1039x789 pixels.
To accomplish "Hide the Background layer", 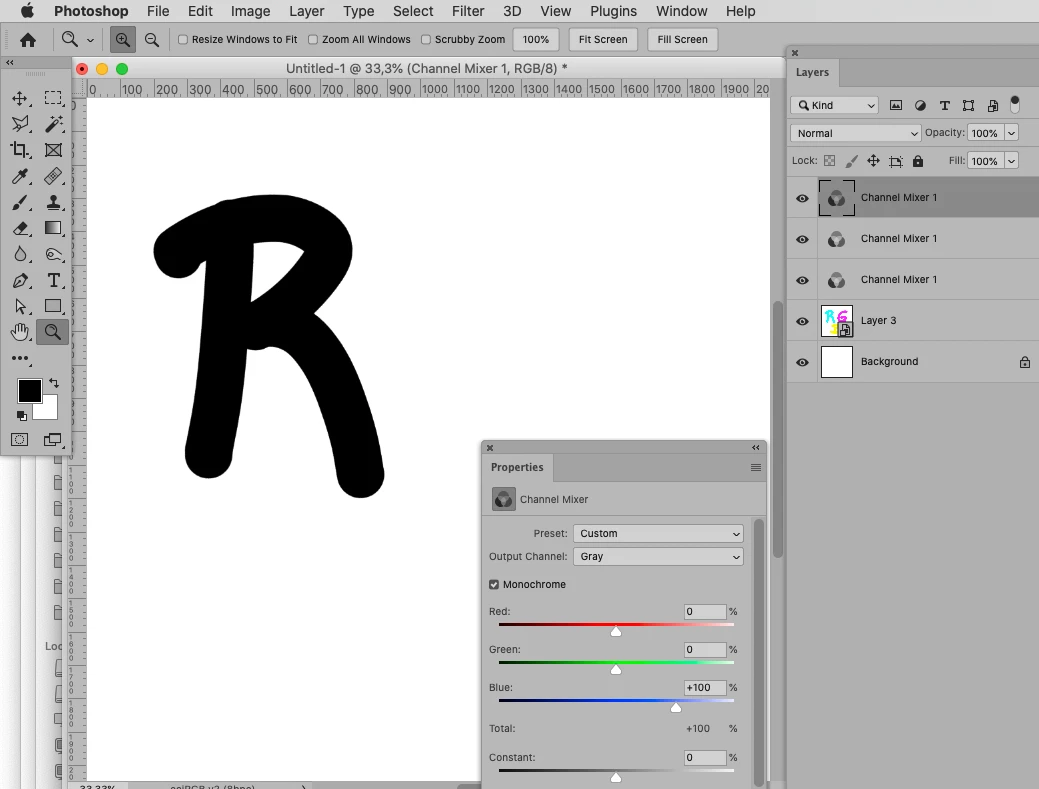I will 802,362.
